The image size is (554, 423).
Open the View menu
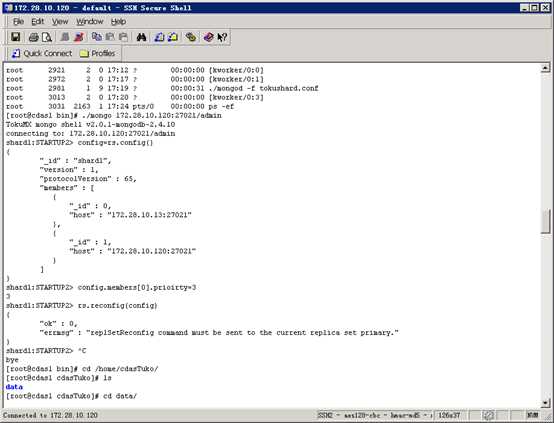60,22
